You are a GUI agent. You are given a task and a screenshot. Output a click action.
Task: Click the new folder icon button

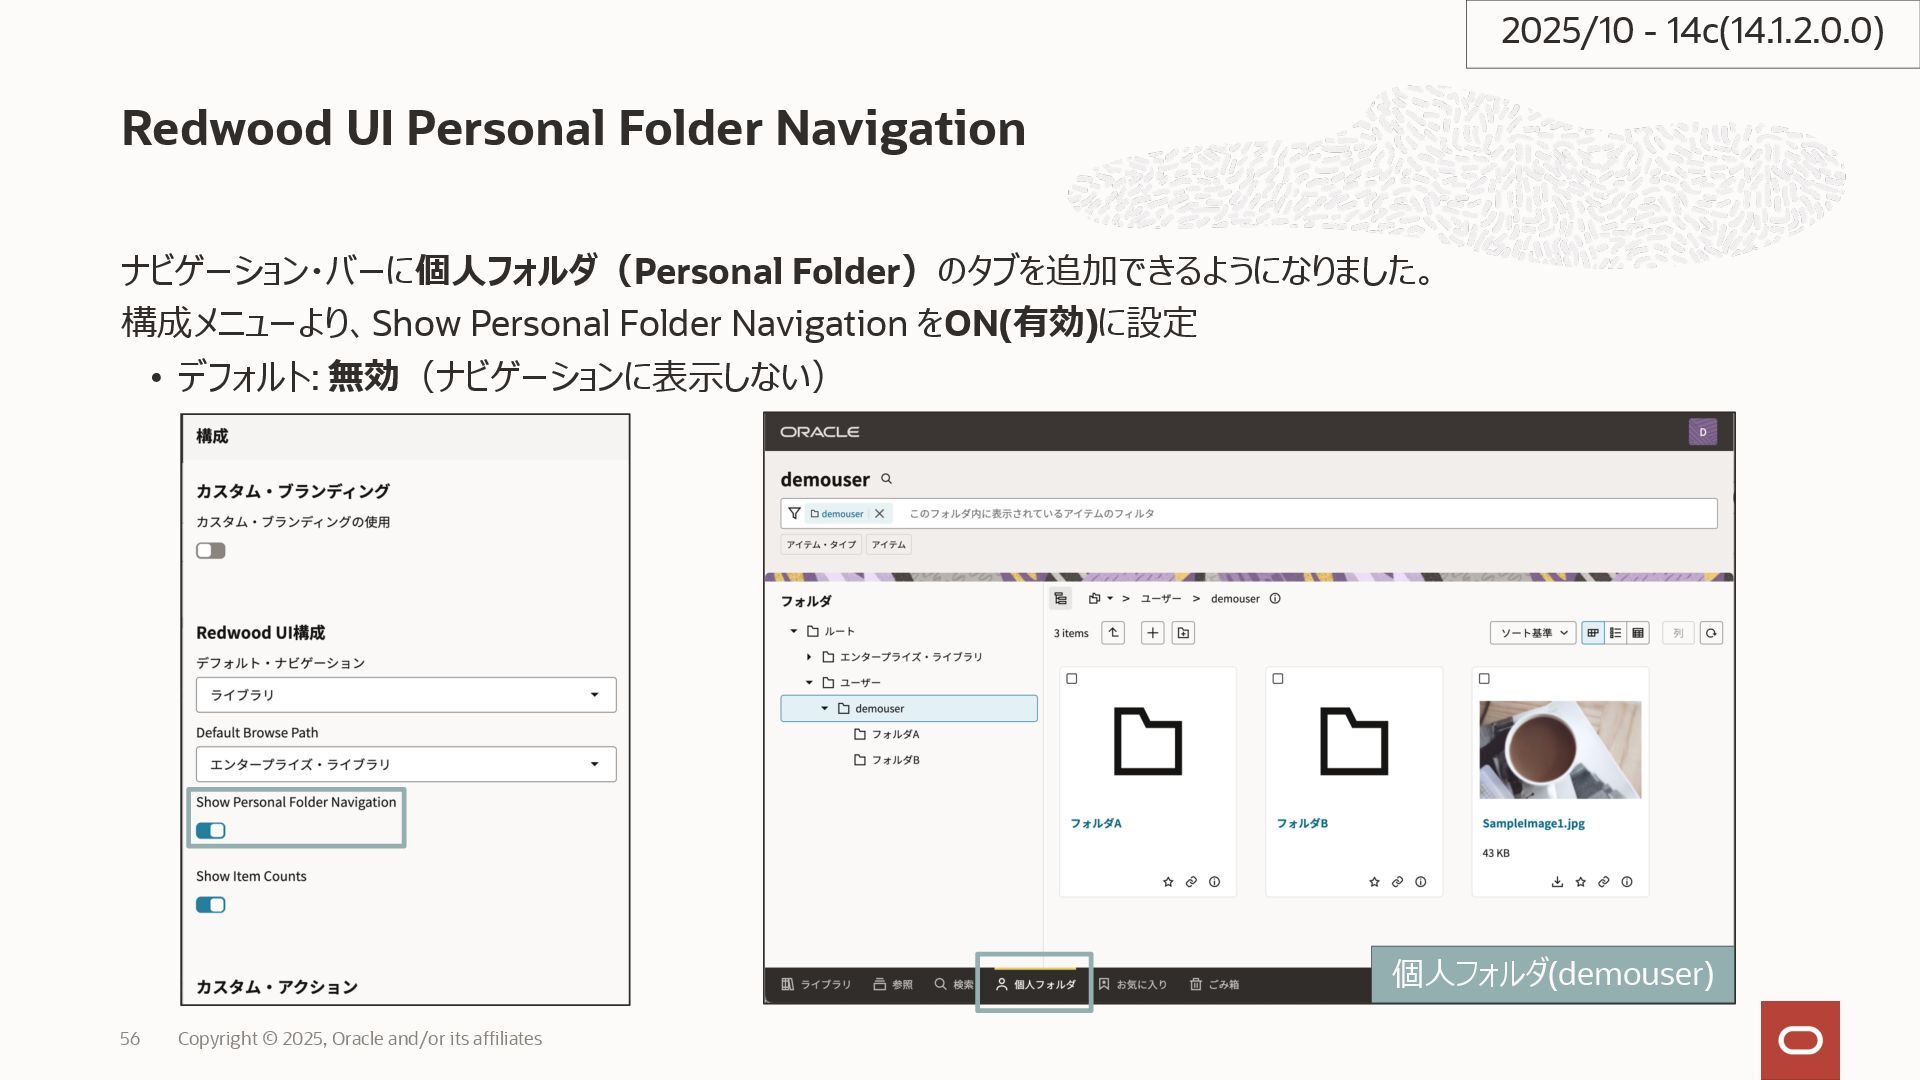pyautogui.click(x=1183, y=633)
